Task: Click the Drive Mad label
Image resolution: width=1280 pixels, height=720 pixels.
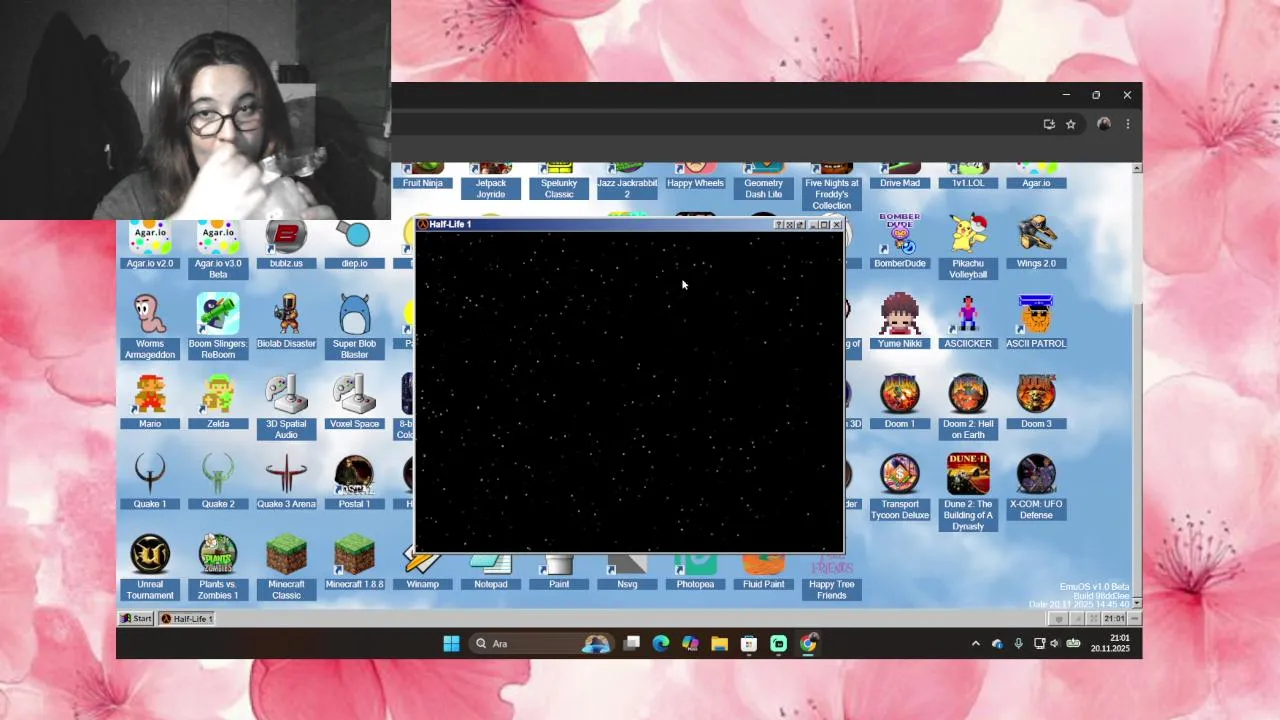Action: (900, 183)
